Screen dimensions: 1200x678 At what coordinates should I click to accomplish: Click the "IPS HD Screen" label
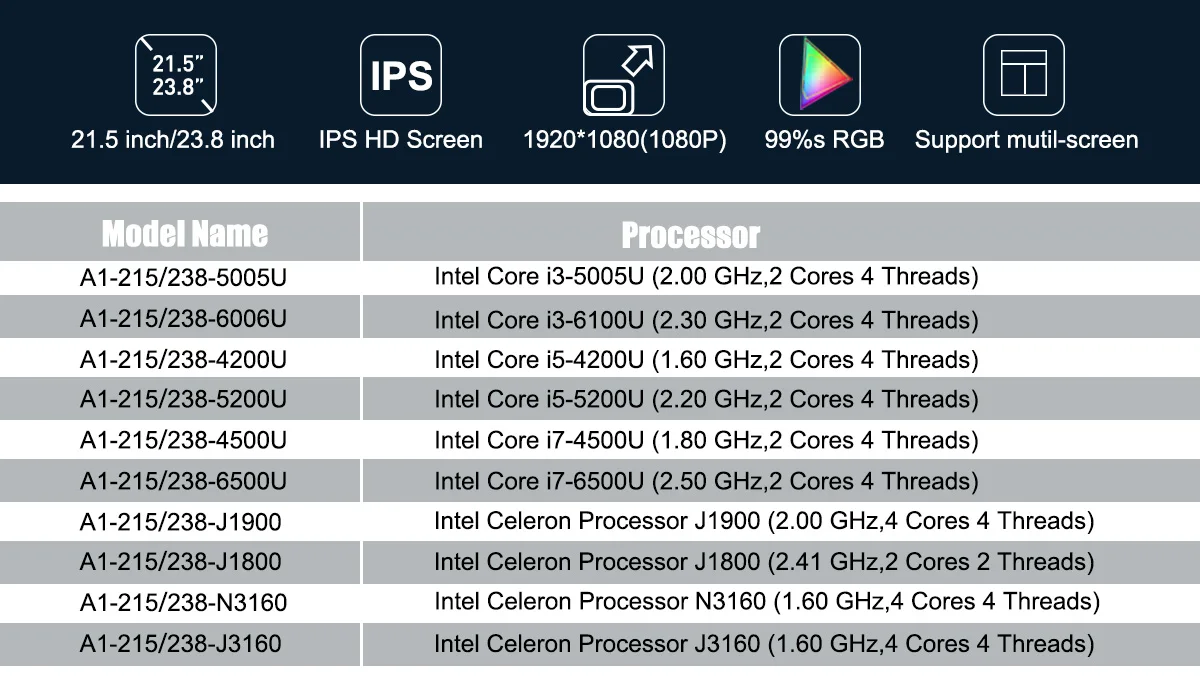pos(401,140)
